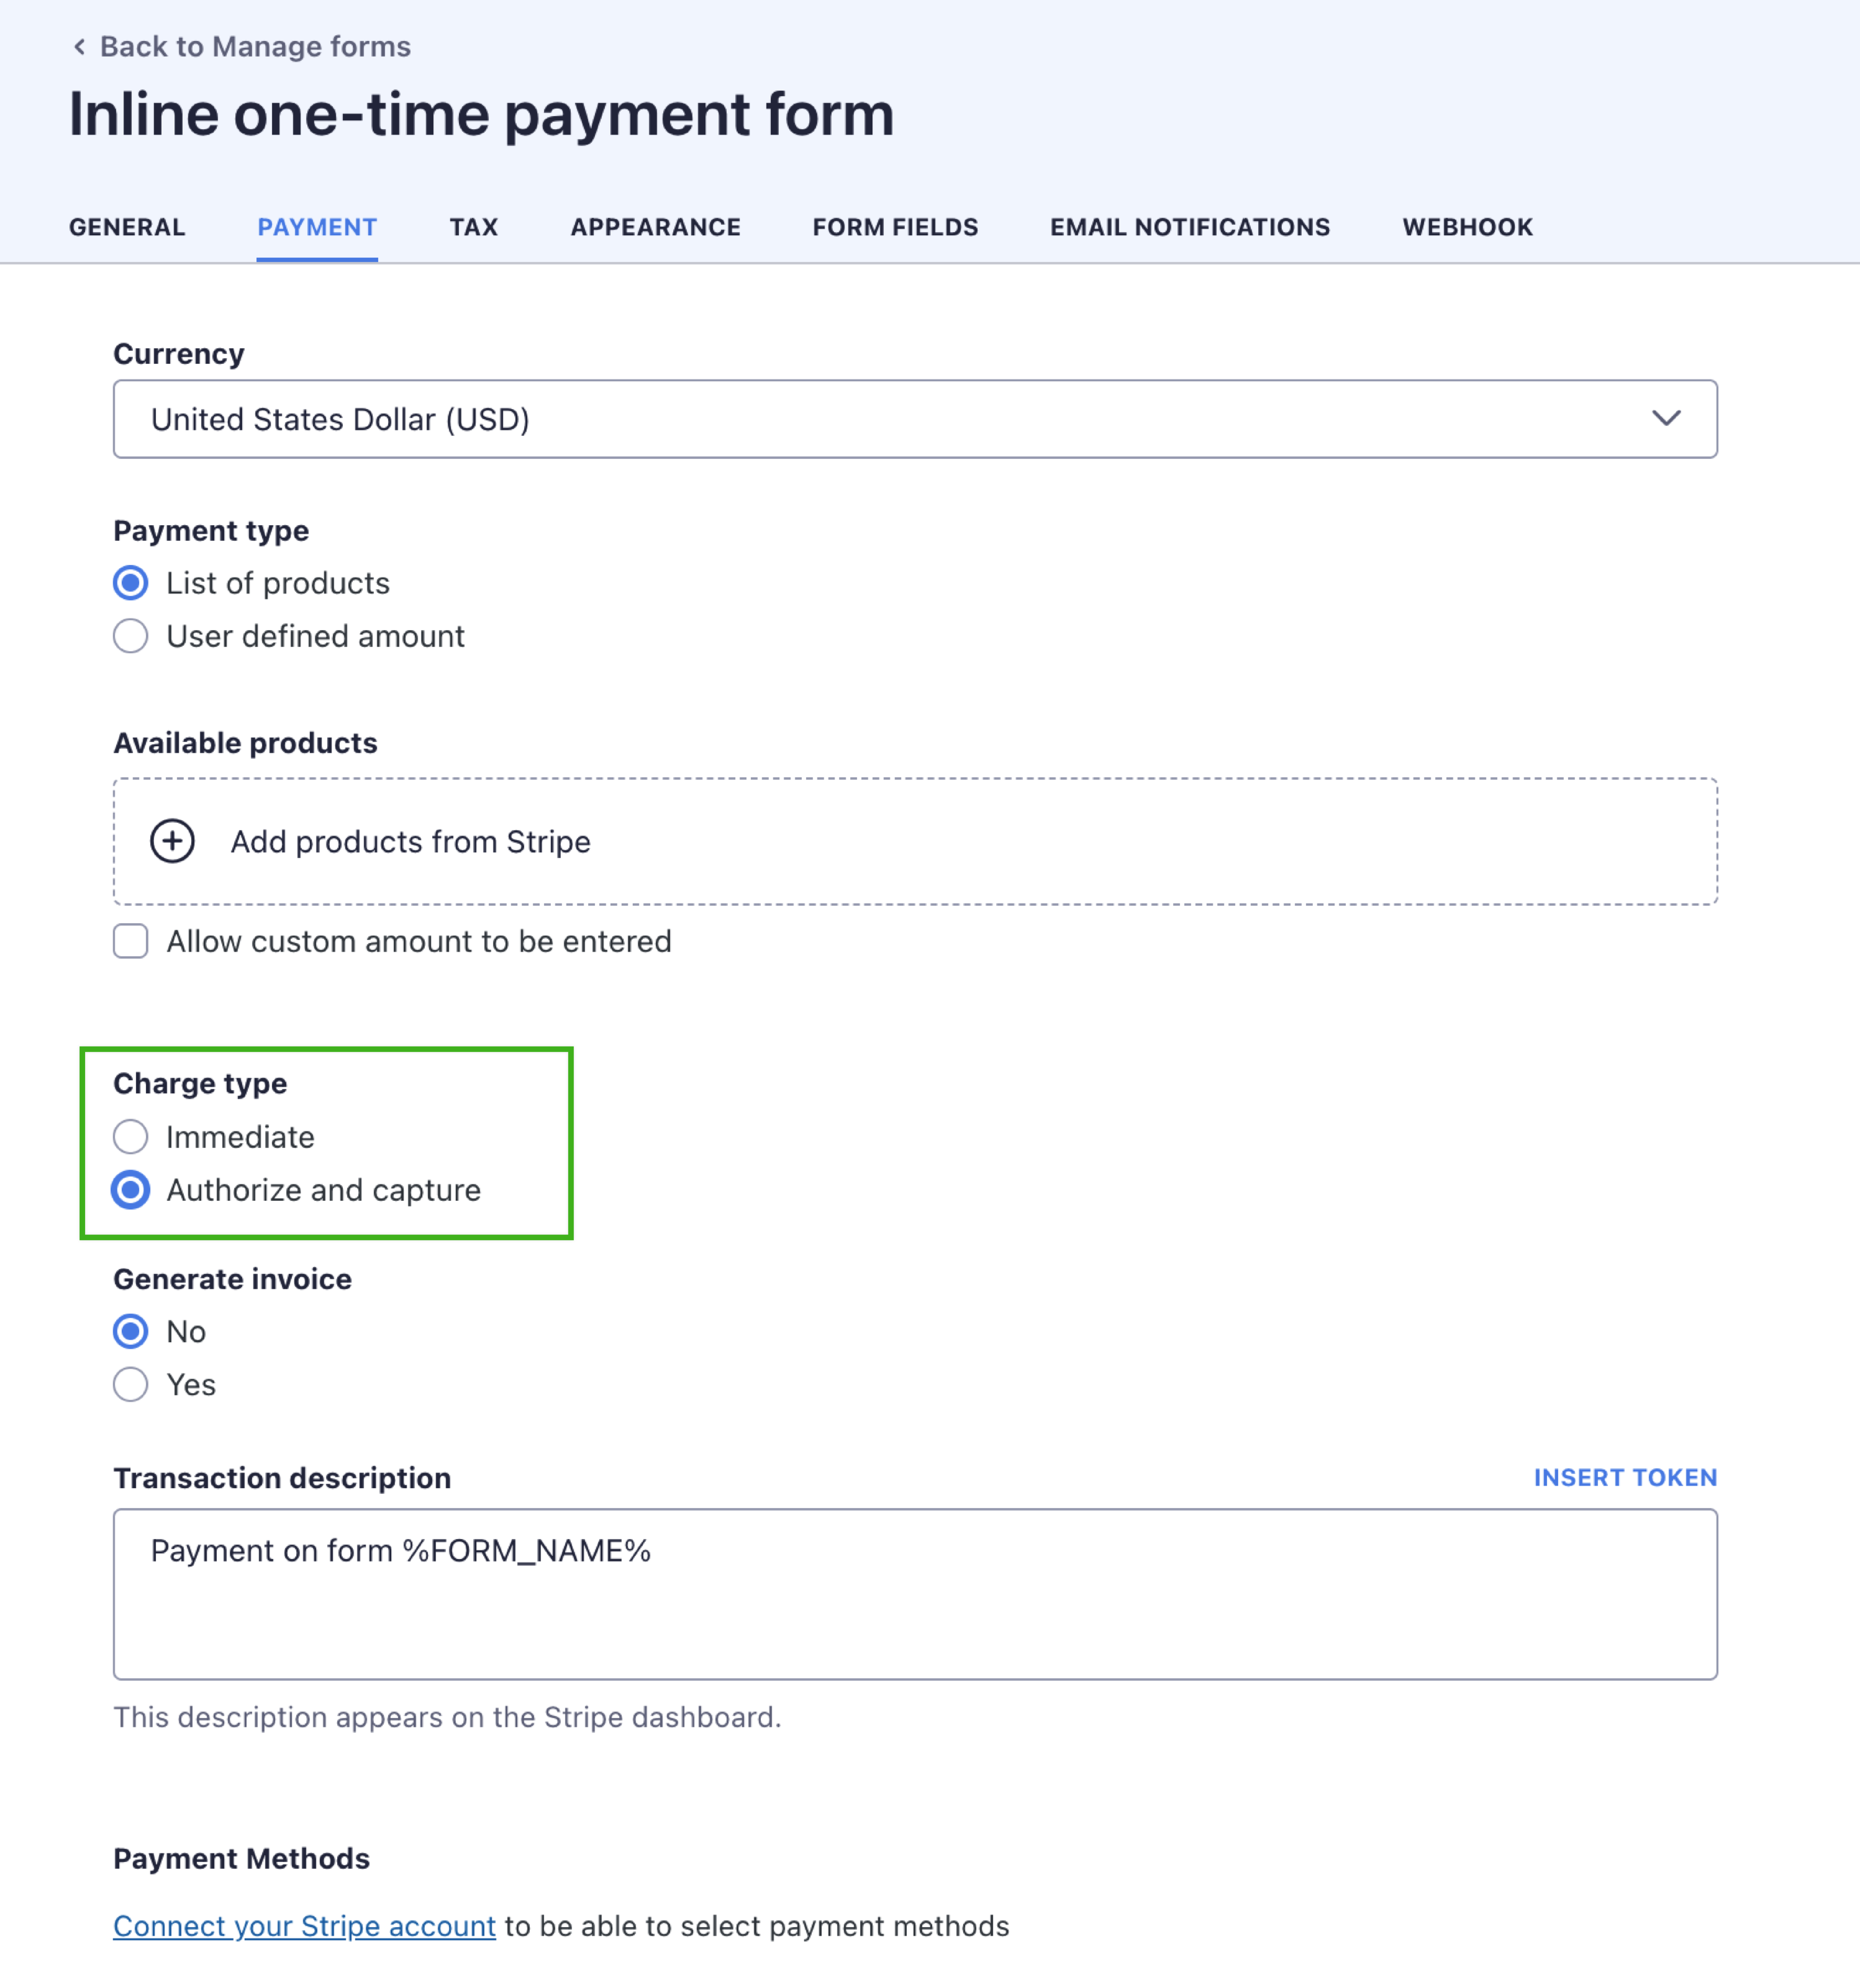Switch to the General tab
Image resolution: width=1860 pixels, height=1988 pixels.
click(x=127, y=227)
